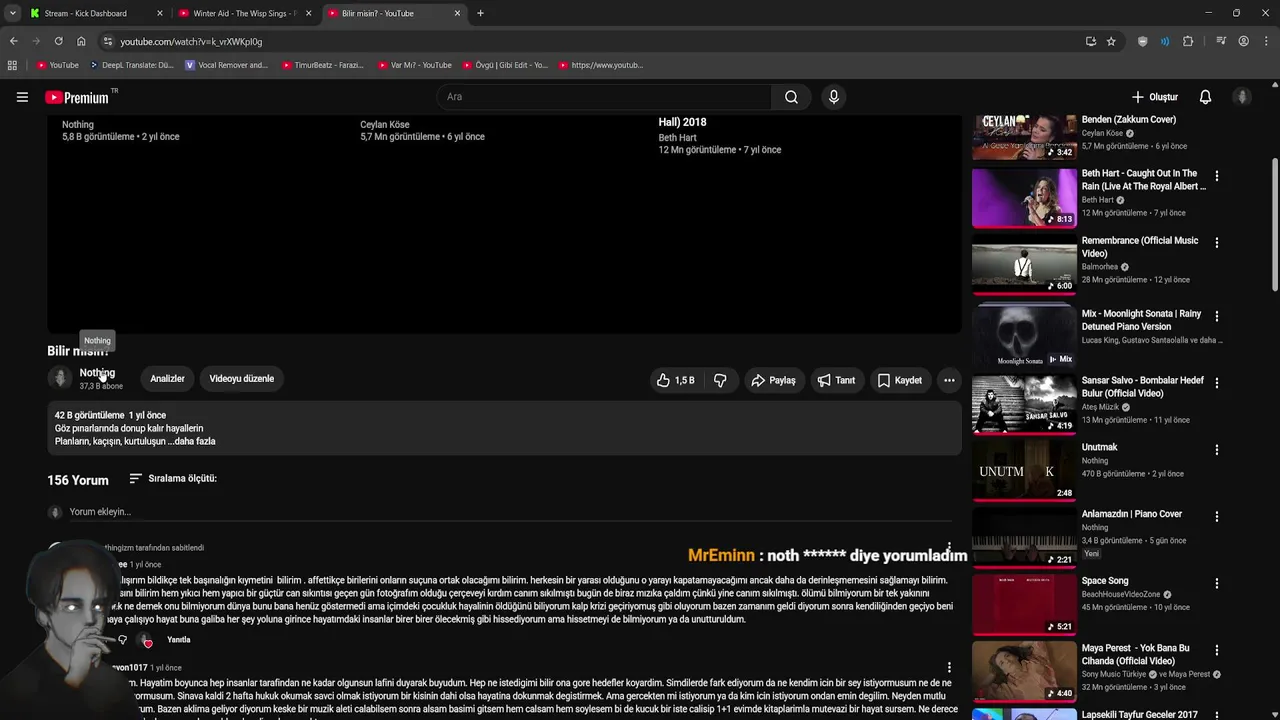Screen dimensions: 1280x720
Task: Open the browser home page
Action: [81, 41]
